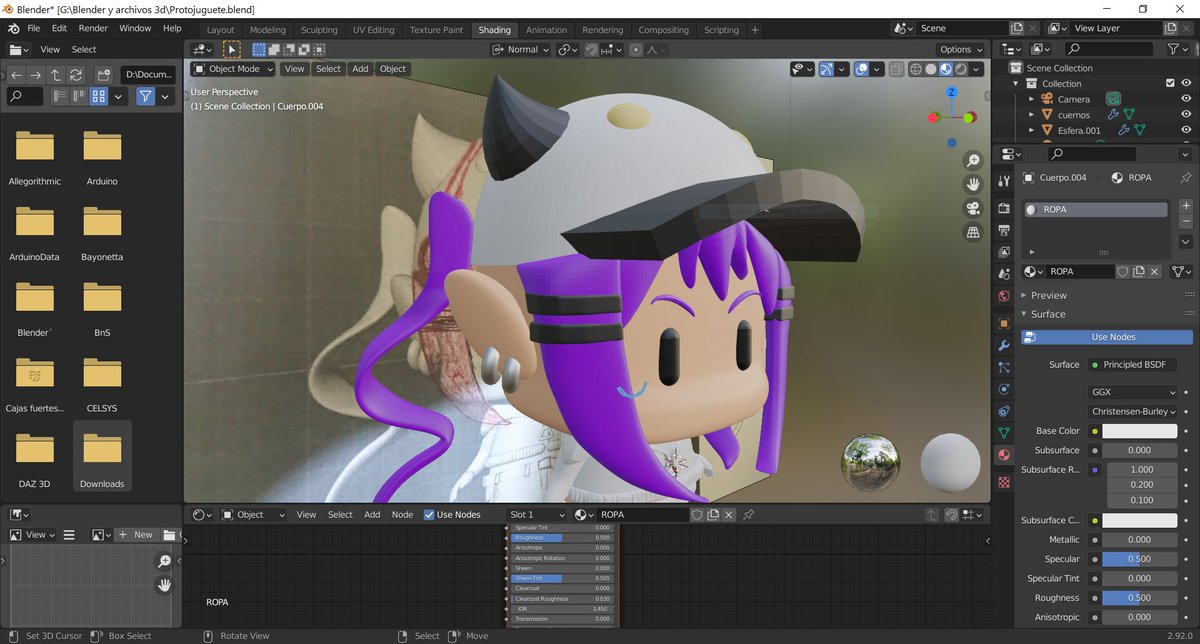This screenshot has width=1200, height=644.
Task: Open the Christensen-Burley subsurface method dropdown
Action: [1133, 411]
